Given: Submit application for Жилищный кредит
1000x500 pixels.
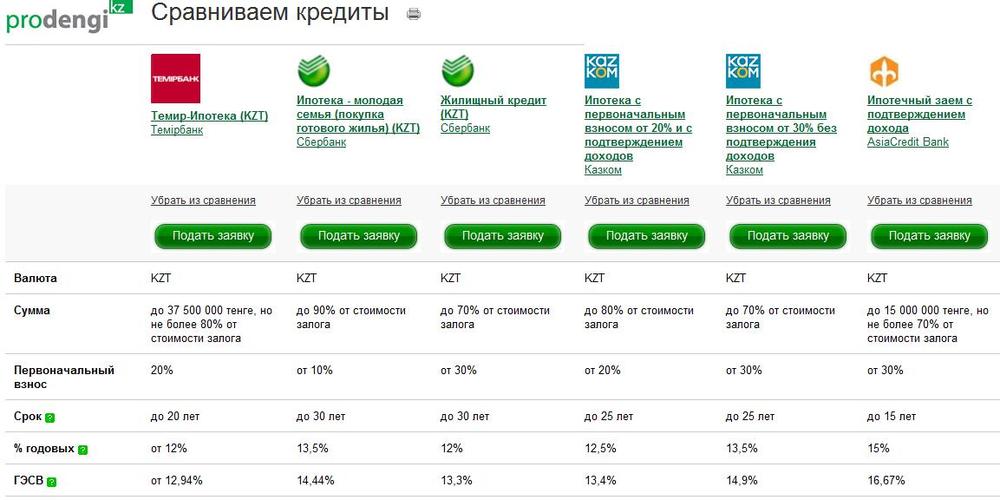Looking at the screenshot, I should (503, 236).
